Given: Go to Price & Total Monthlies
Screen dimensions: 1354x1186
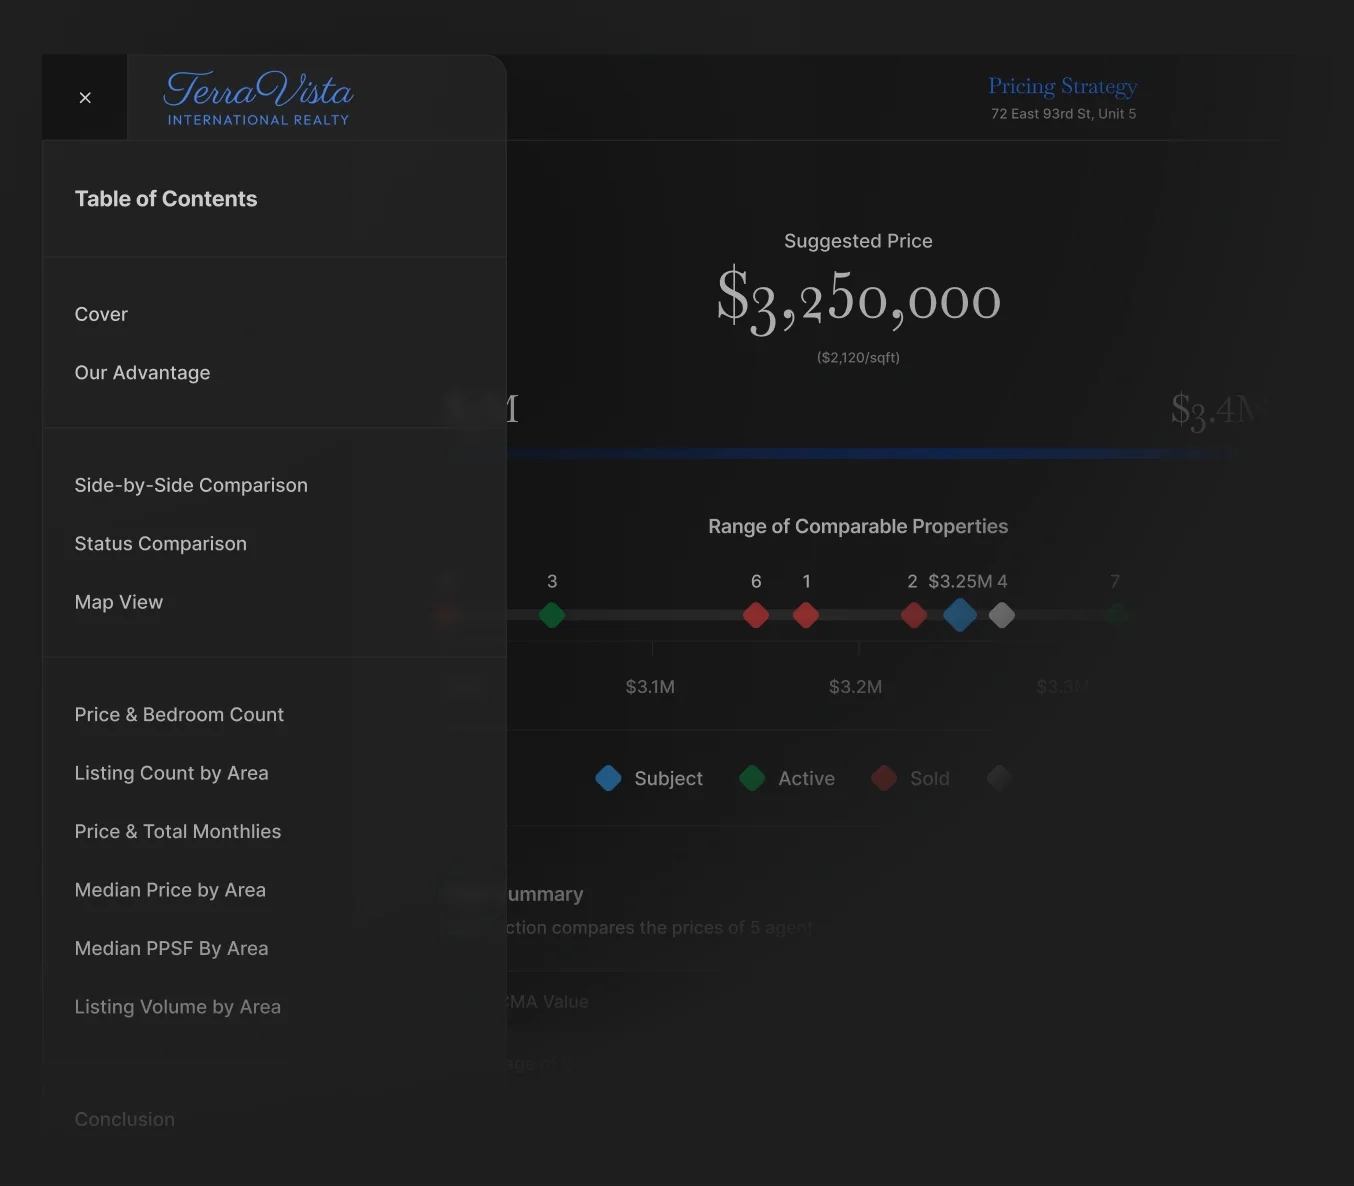Looking at the screenshot, I should [177, 832].
